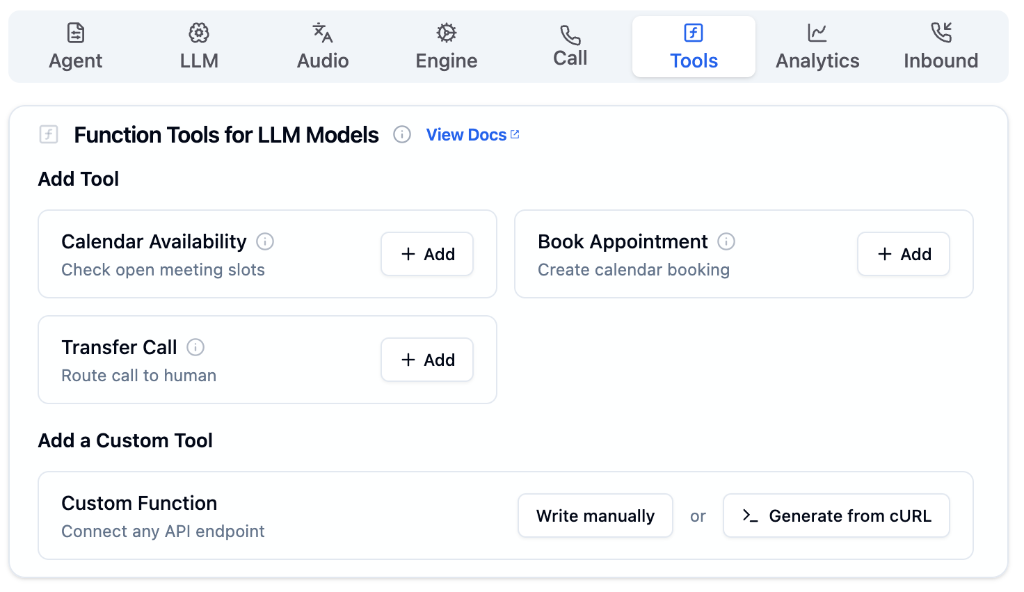Click the Route call to human text
1024x592 pixels.
pyautogui.click(x=139, y=376)
